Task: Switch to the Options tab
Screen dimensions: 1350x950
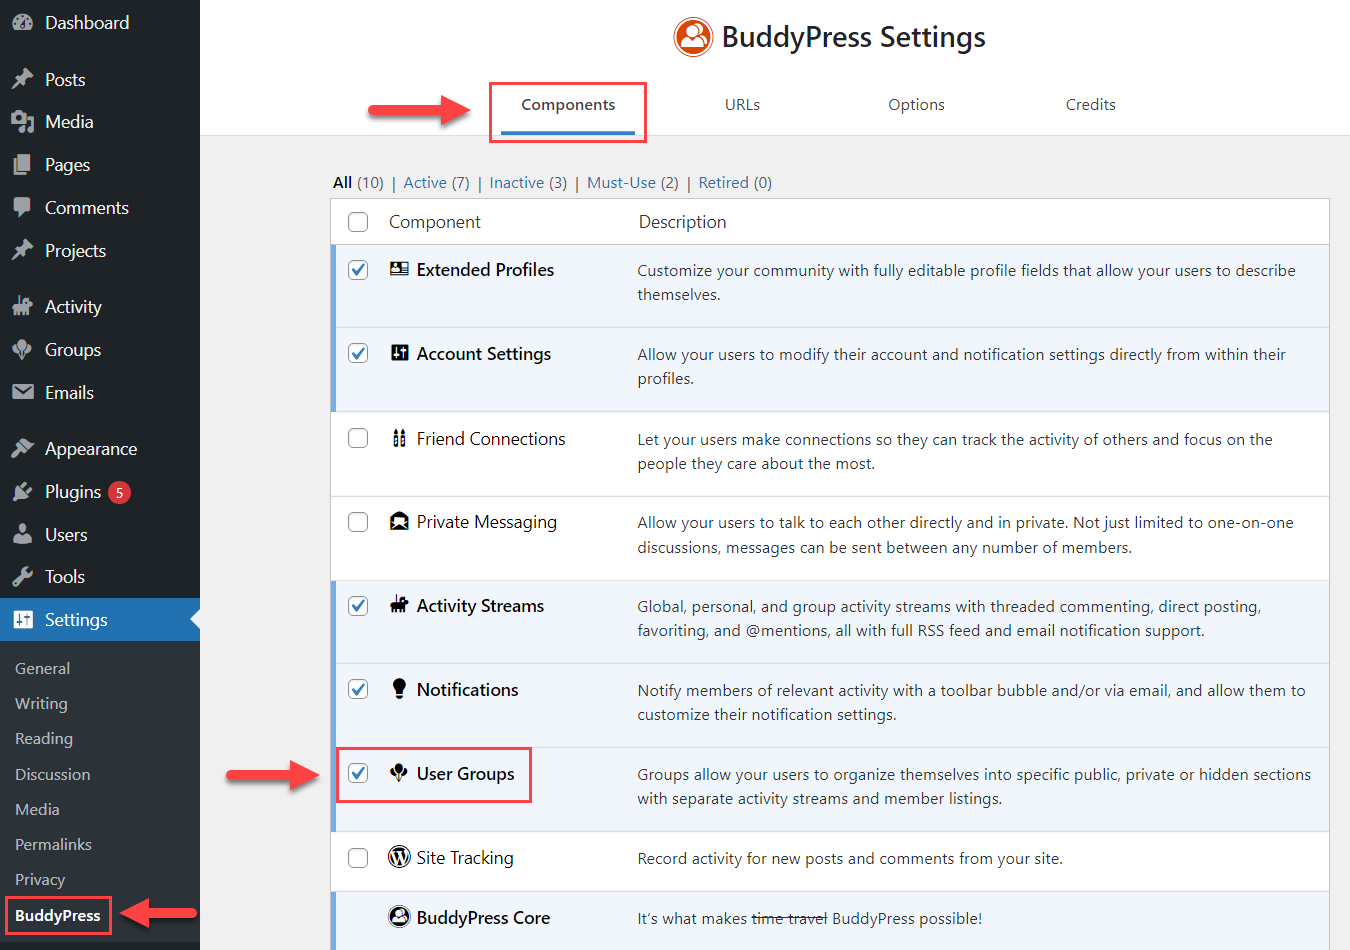Action: (916, 105)
